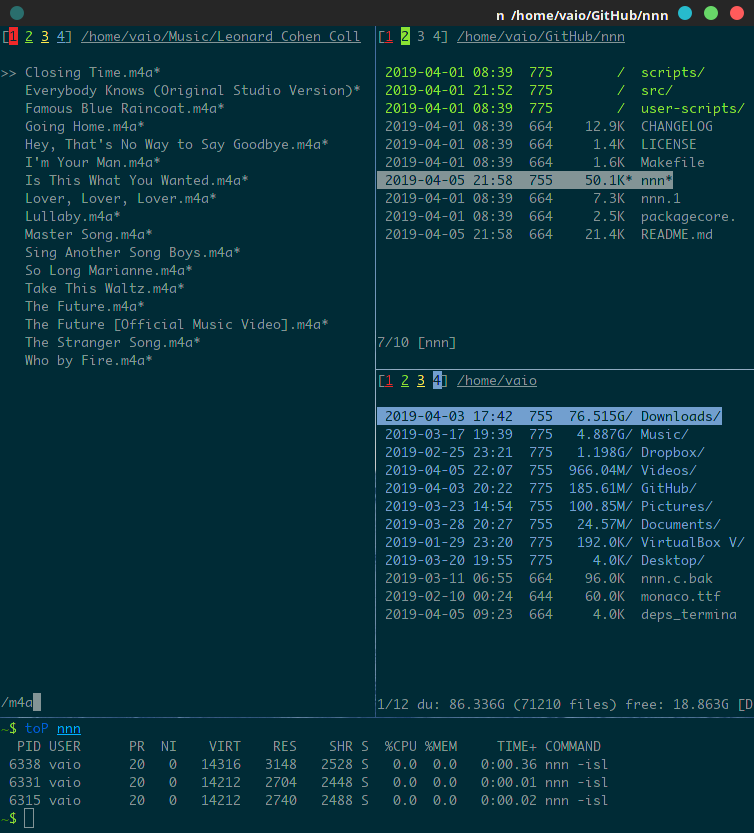Click the nnn argument in toP command

click(x=69, y=729)
